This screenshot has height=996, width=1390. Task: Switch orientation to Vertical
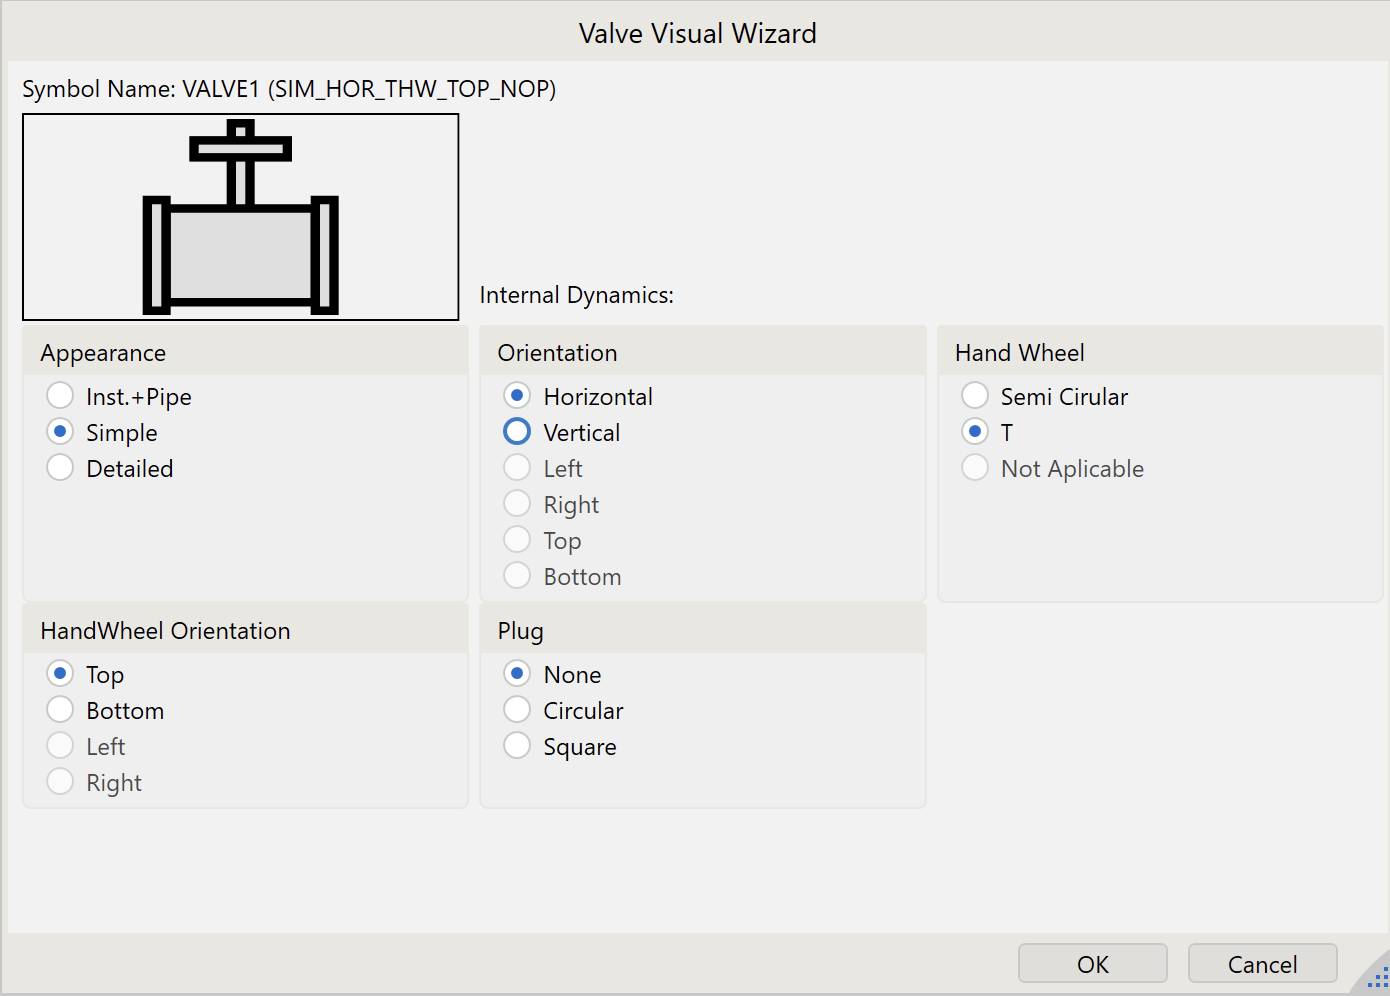coord(518,432)
